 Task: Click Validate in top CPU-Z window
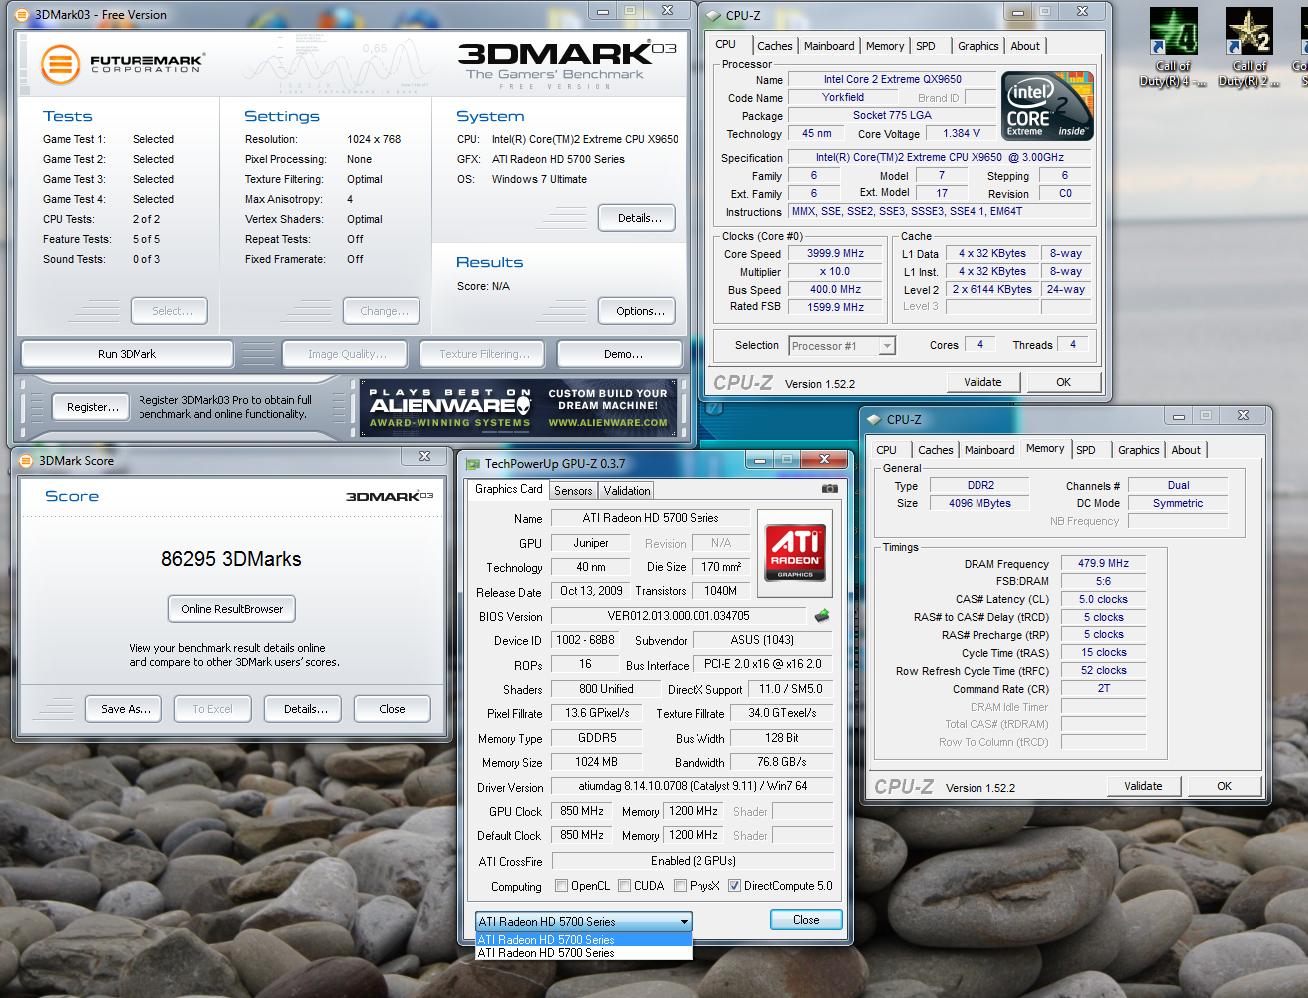(x=982, y=382)
